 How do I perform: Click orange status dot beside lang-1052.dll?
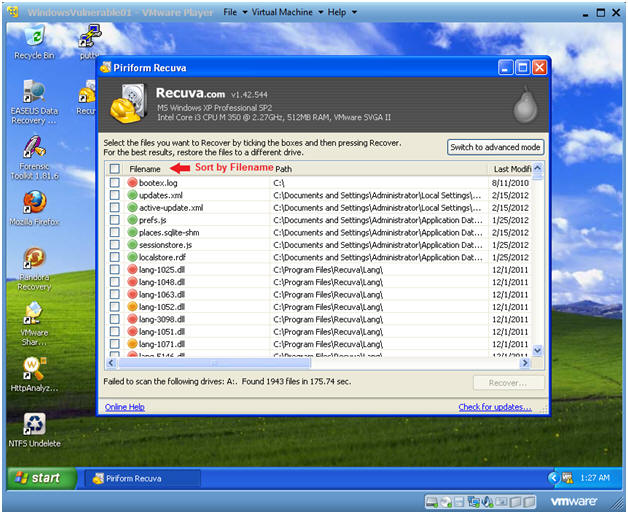pyautogui.click(x=132, y=307)
